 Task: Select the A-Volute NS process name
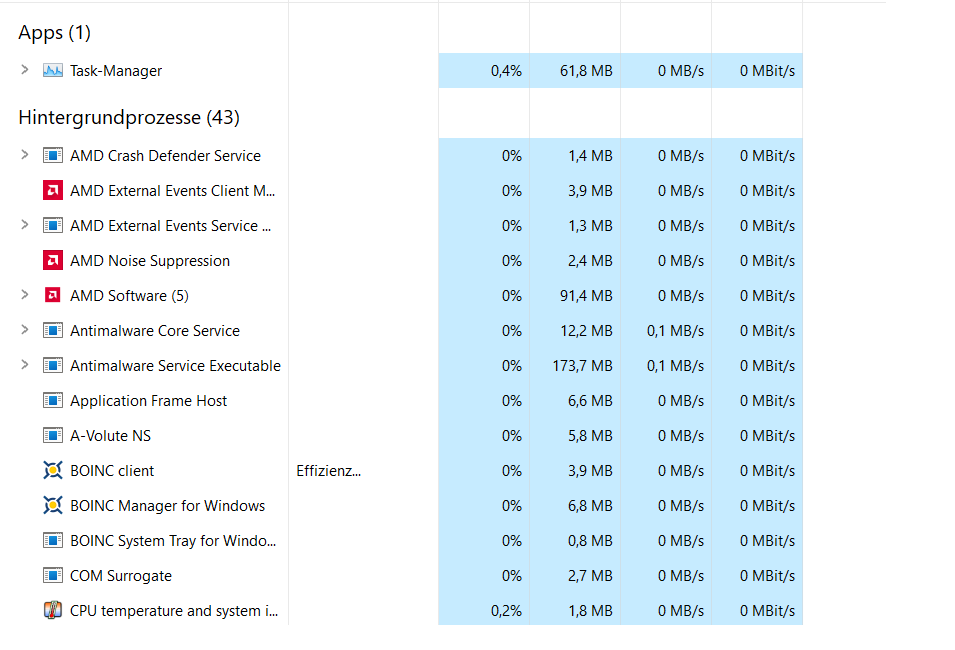coord(110,436)
